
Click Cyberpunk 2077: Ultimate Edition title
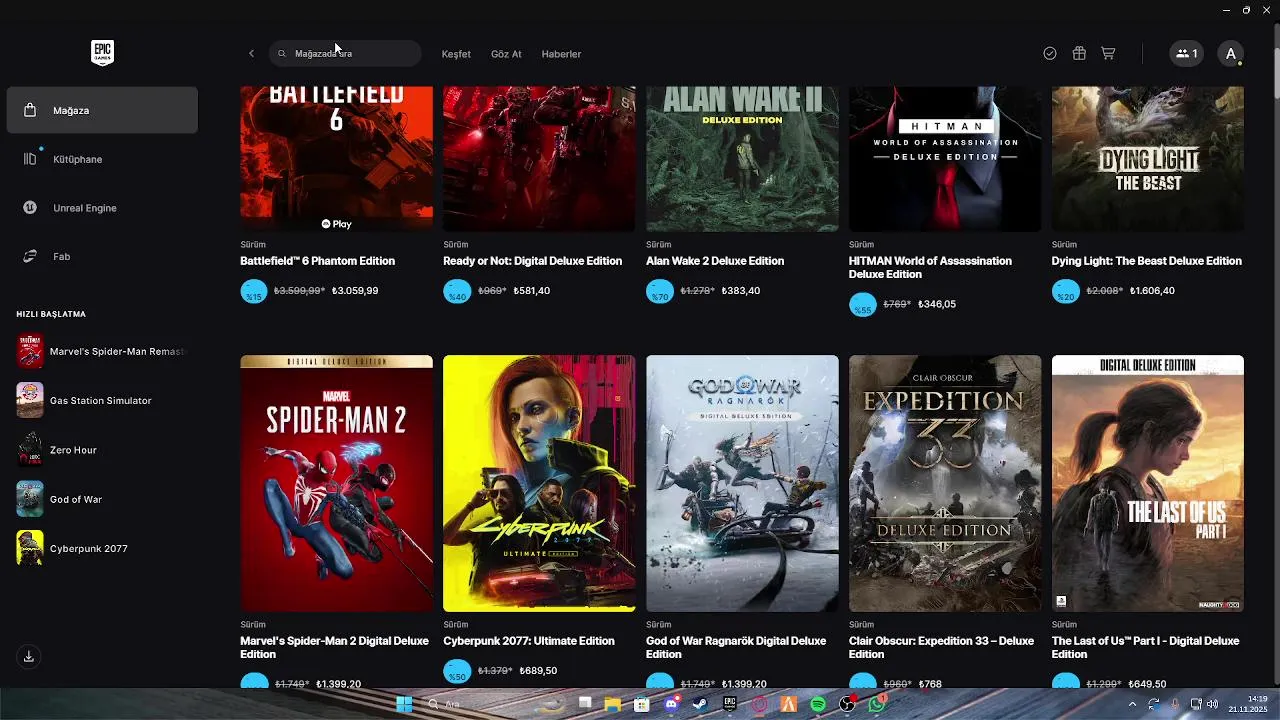click(x=528, y=641)
